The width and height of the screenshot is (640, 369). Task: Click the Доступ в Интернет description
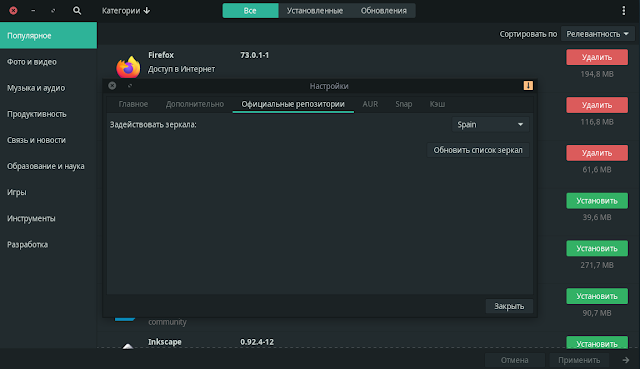[181, 69]
